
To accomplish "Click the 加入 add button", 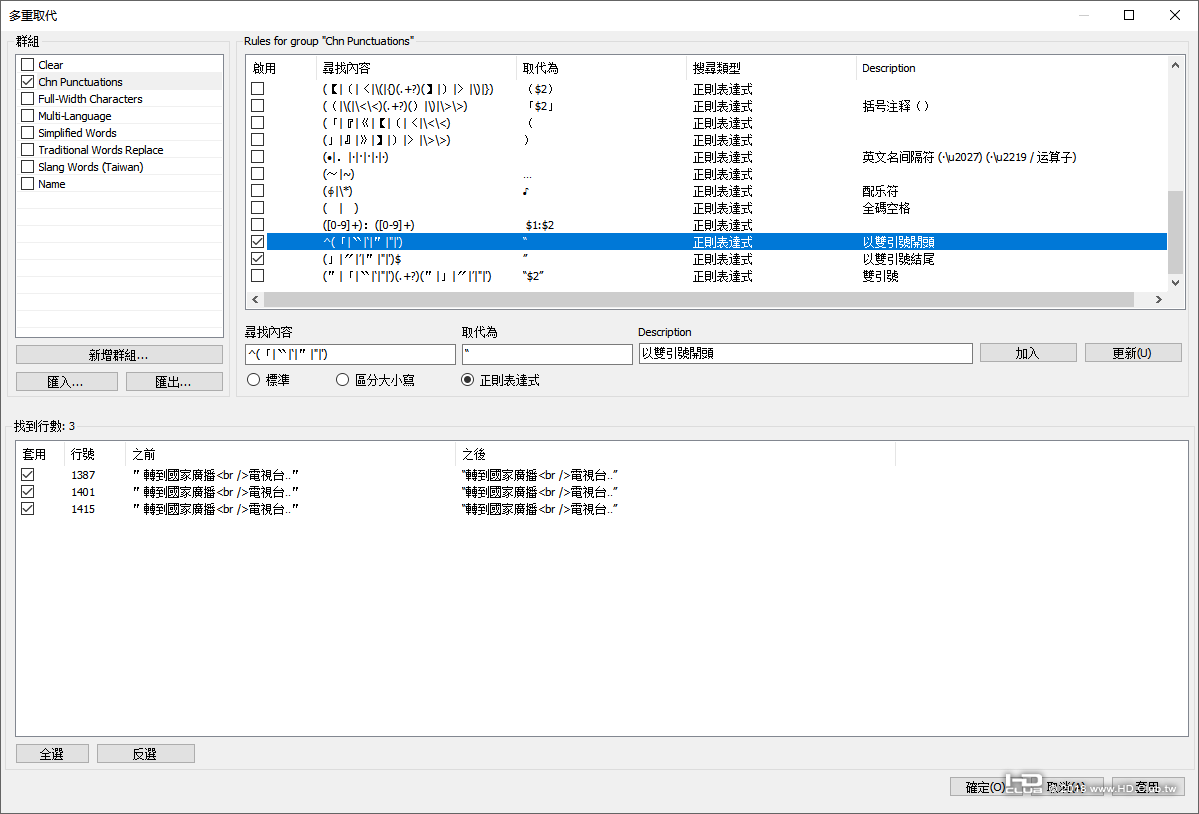I will [x=1028, y=353].
